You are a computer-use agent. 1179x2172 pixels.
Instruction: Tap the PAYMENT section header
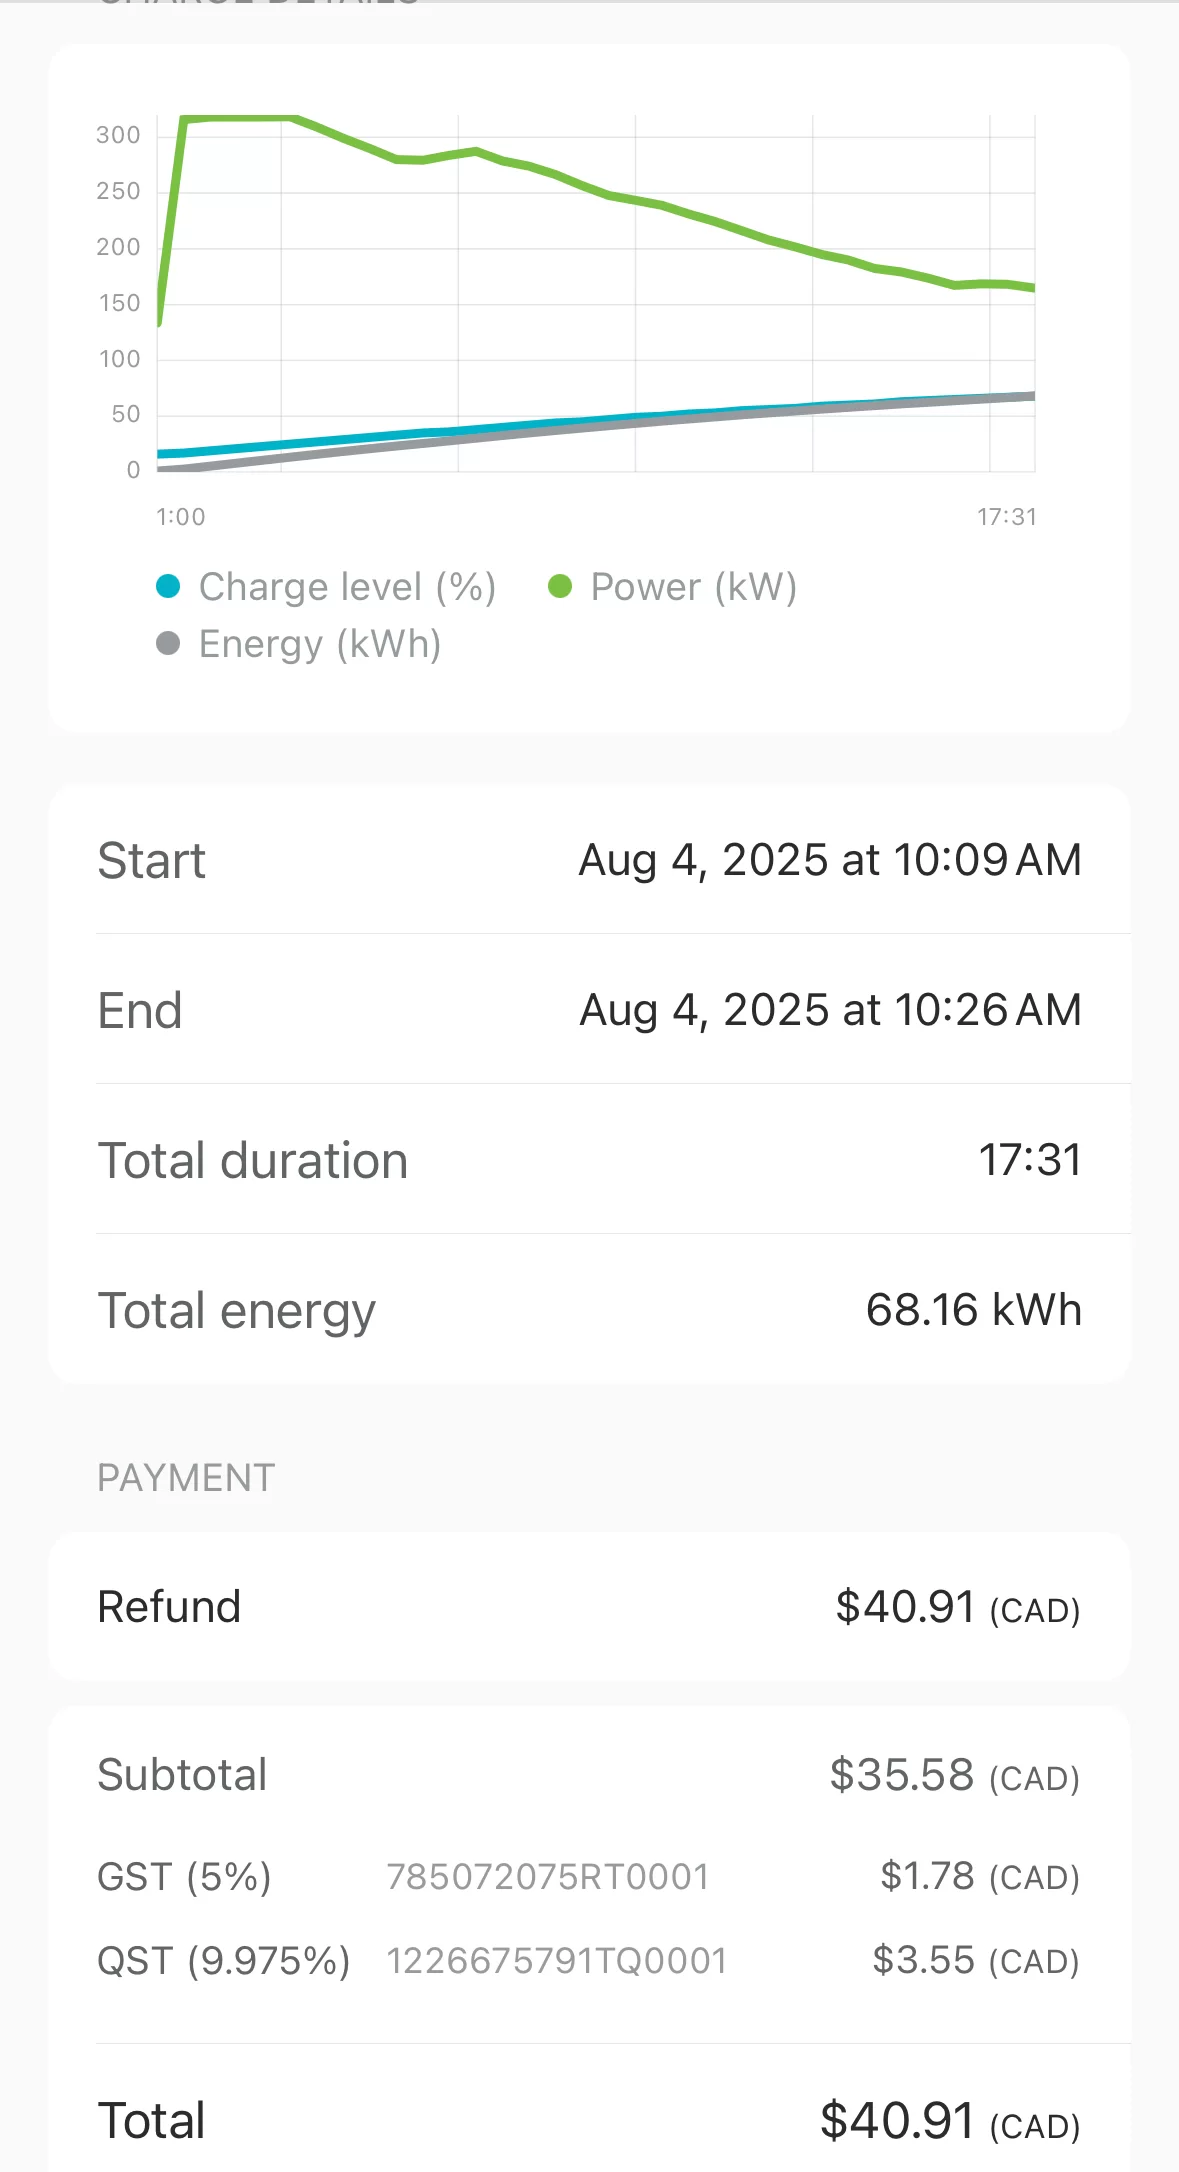pyautogui.click(x=186, y=1478)
